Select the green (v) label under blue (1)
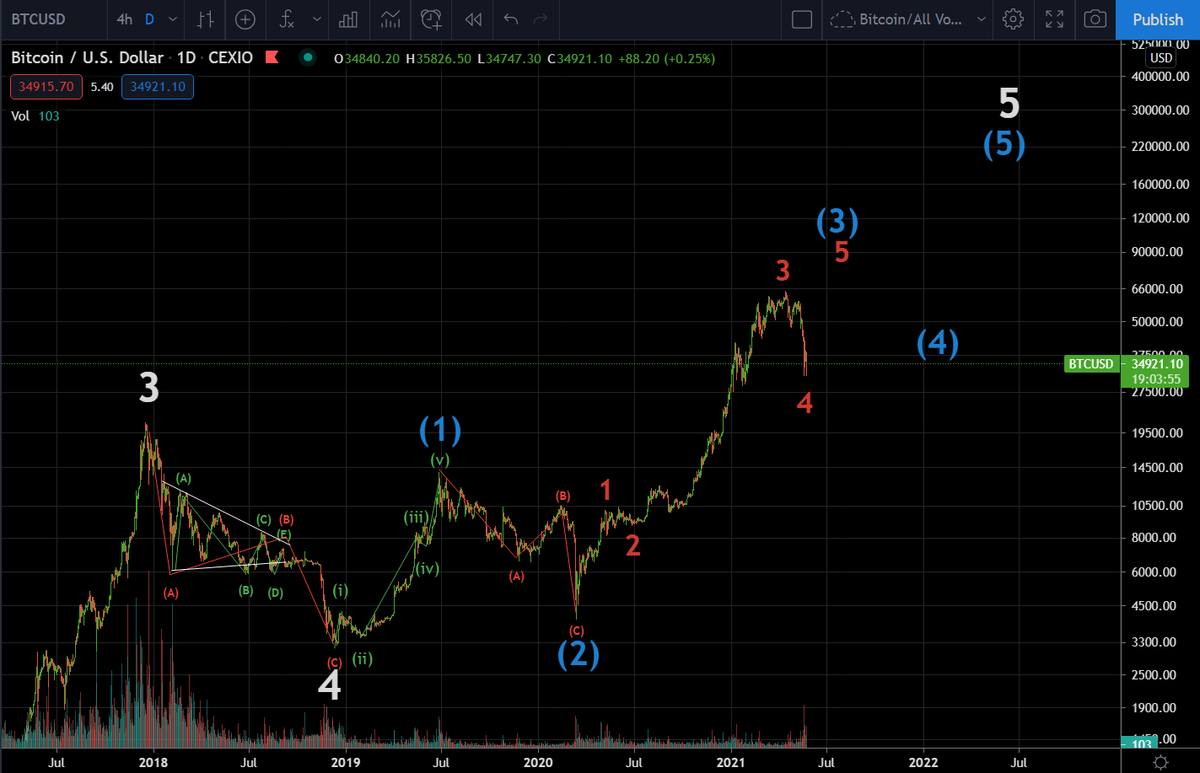Viewport: 1200px width, 773px height. [x=440, y=460]
